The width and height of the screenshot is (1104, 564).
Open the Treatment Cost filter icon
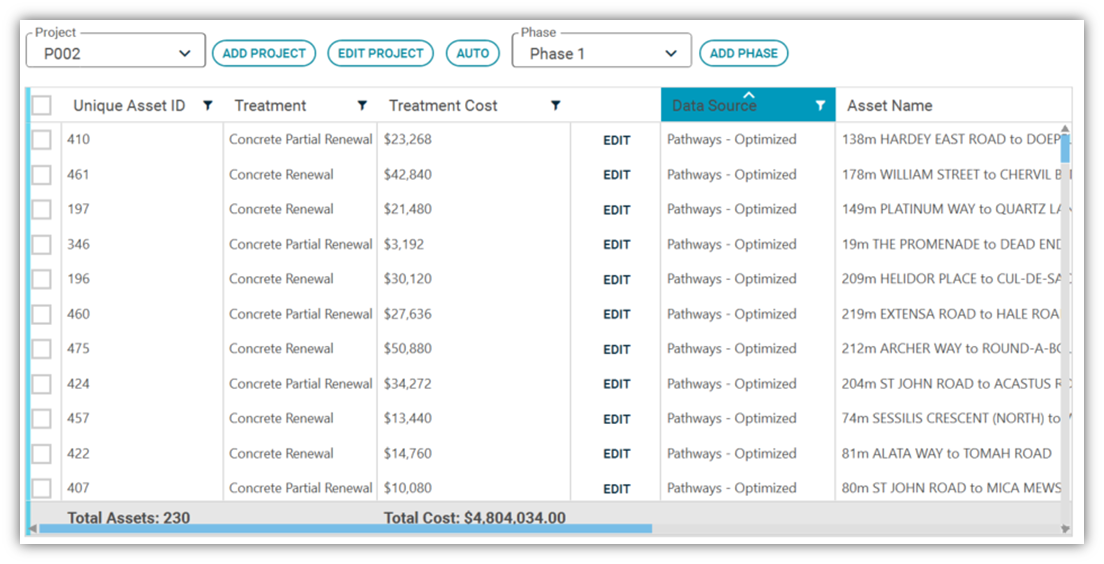[556, 106]
